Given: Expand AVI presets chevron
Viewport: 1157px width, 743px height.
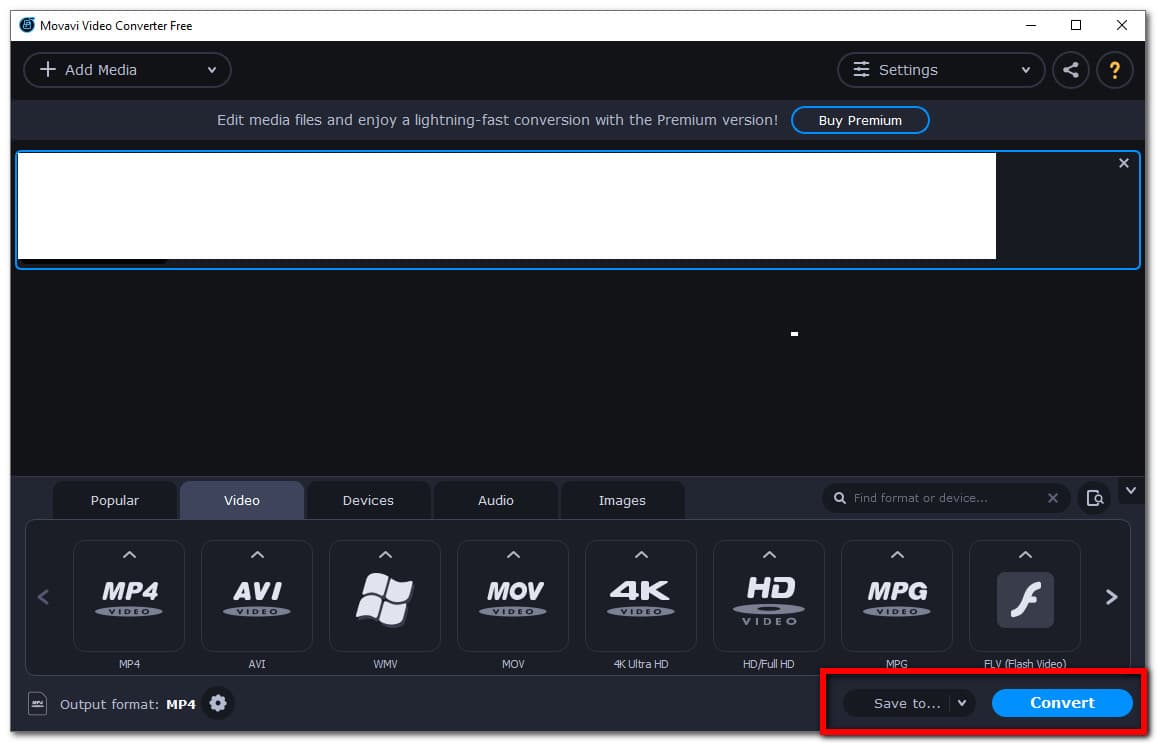Looking at the screenshot, I should point(257,555).
